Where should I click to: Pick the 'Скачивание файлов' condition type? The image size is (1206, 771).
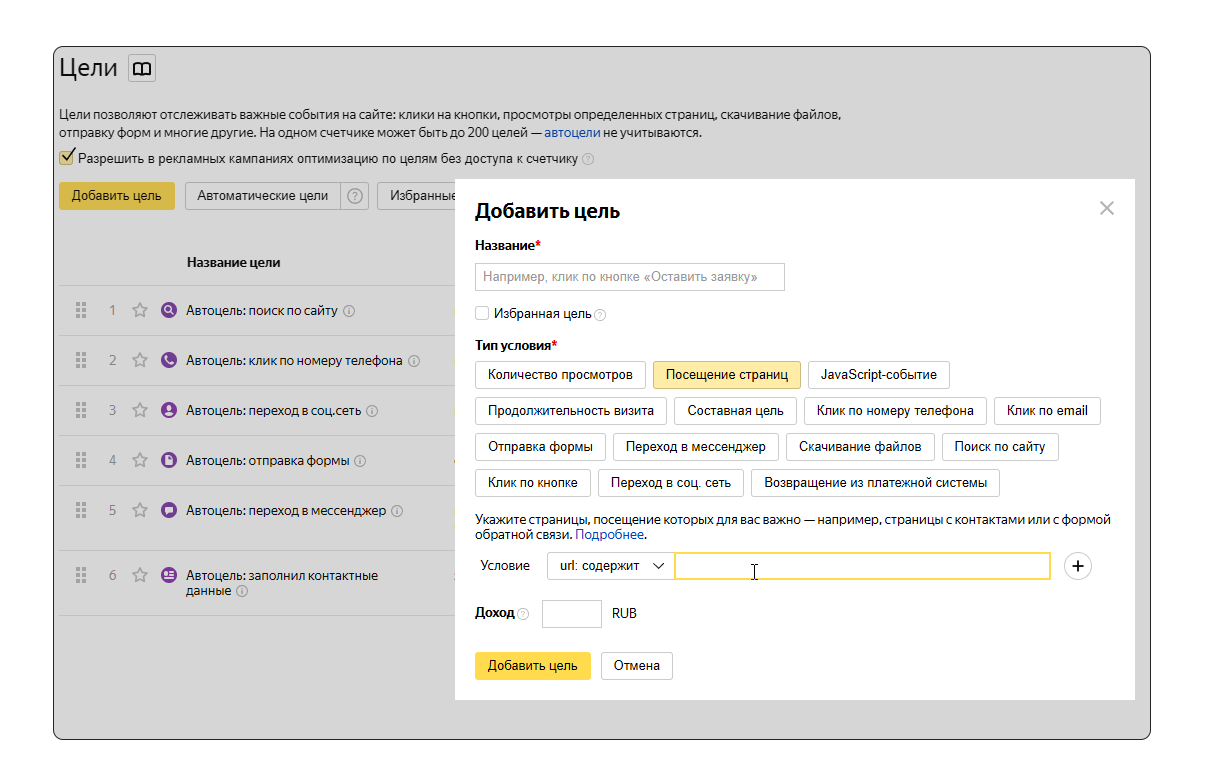tap(860, 447)
